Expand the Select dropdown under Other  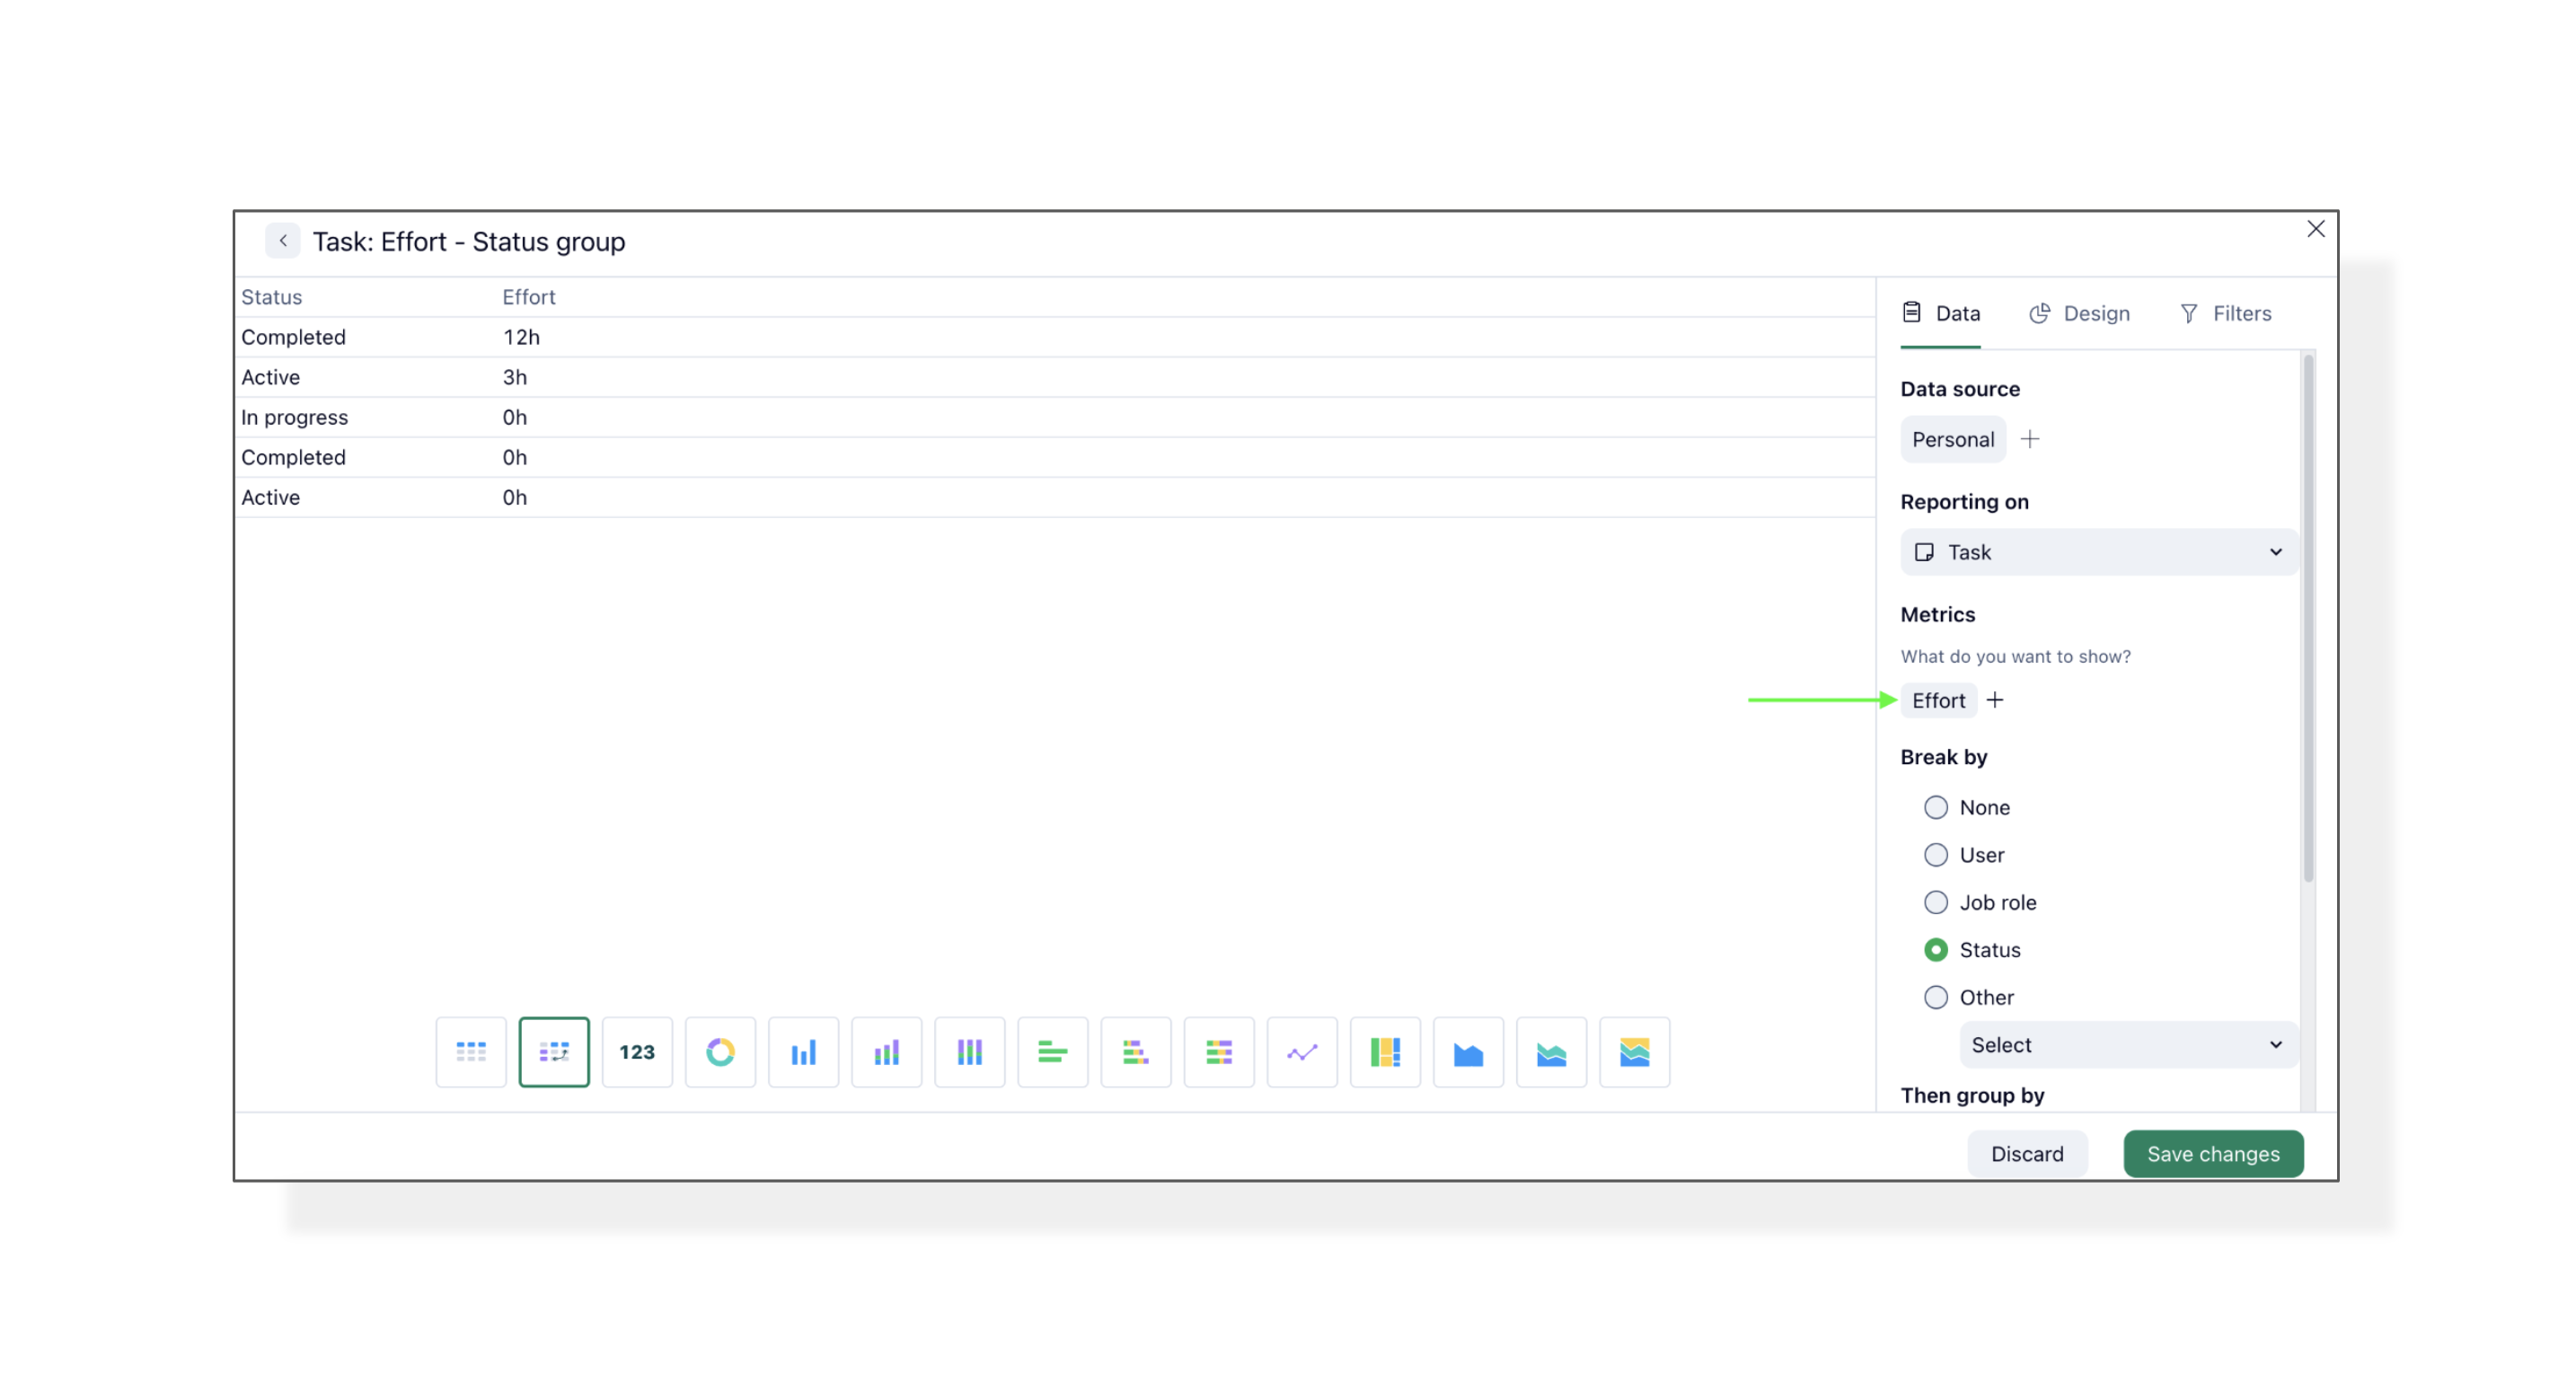(x=2127, y=1044)
